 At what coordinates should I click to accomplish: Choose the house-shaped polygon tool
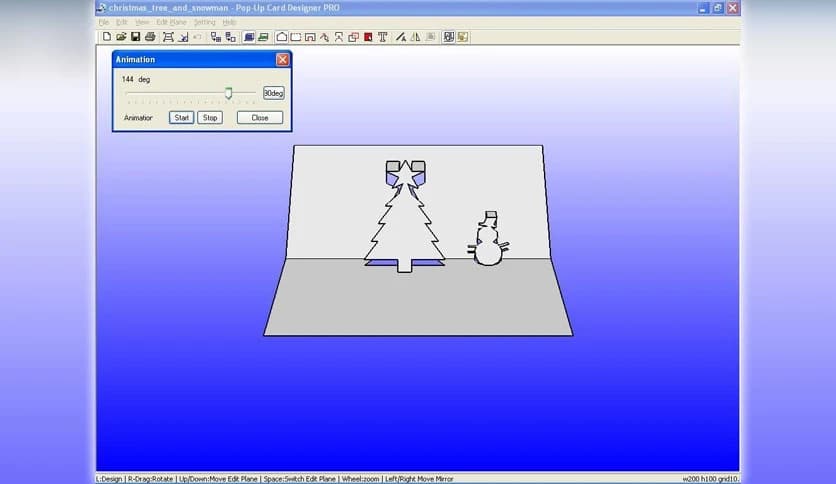click(x=282, y=37)
